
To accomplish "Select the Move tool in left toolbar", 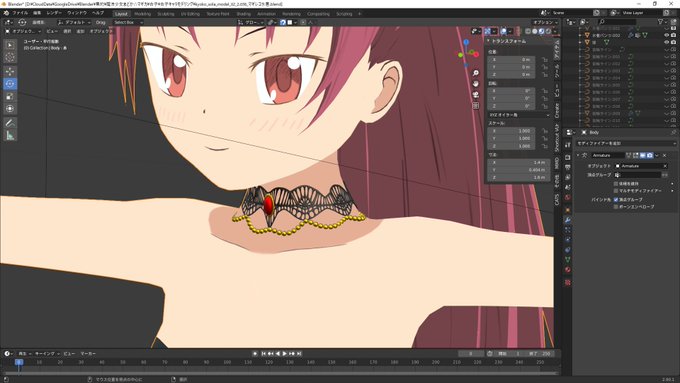I will pyautogui.click(x=10, y=71).
